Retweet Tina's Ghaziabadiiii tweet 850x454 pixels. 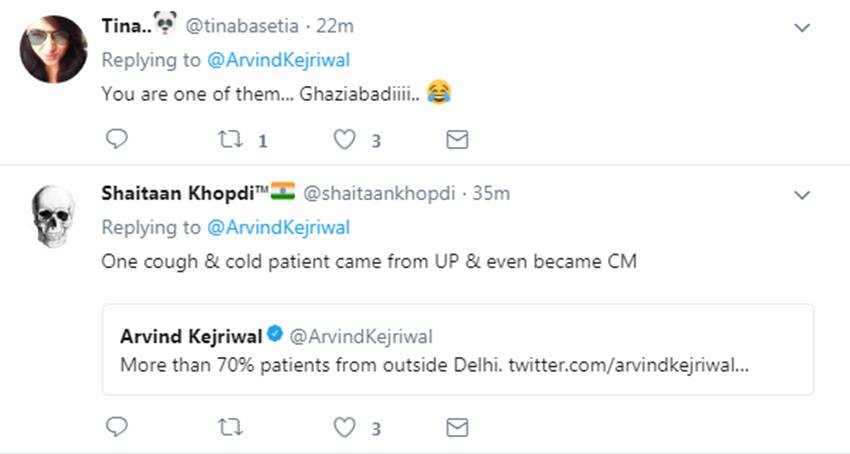pyautogui.click(x=230, y=139)
